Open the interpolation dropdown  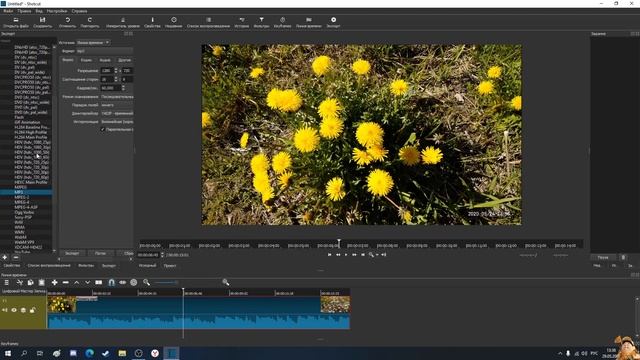click(117, 122)
